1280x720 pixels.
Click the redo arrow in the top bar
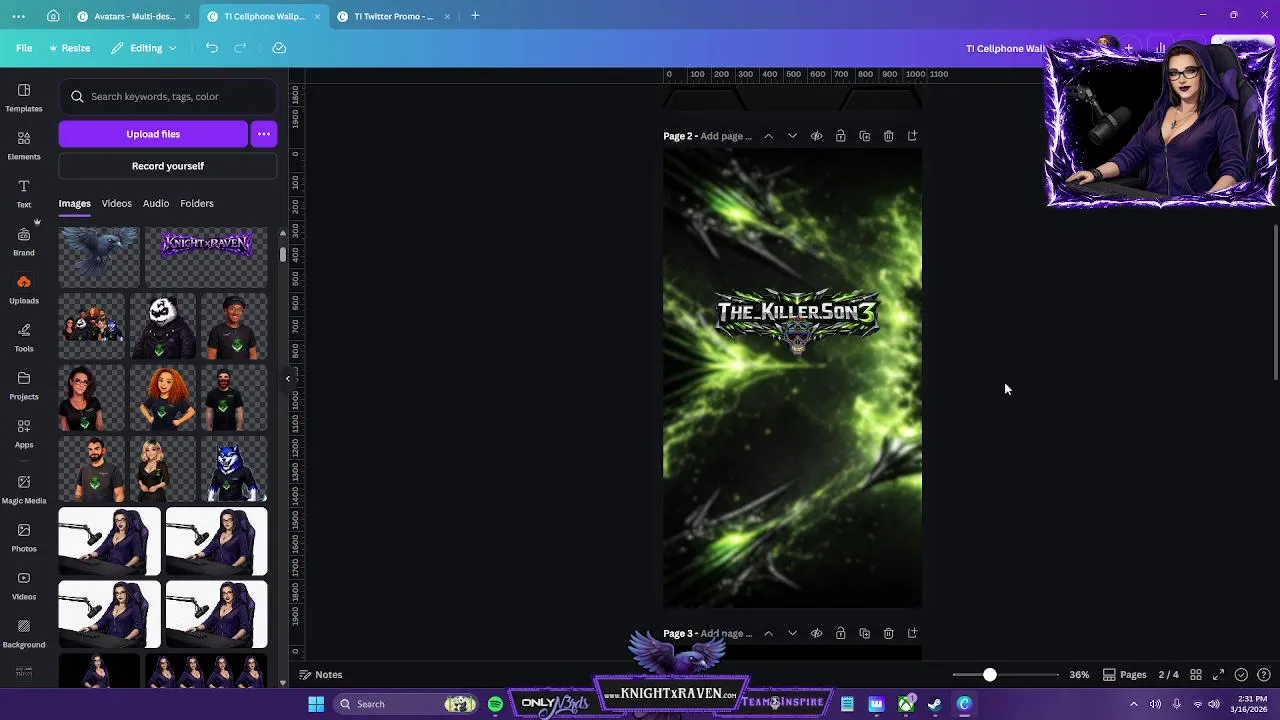[240, 48]
